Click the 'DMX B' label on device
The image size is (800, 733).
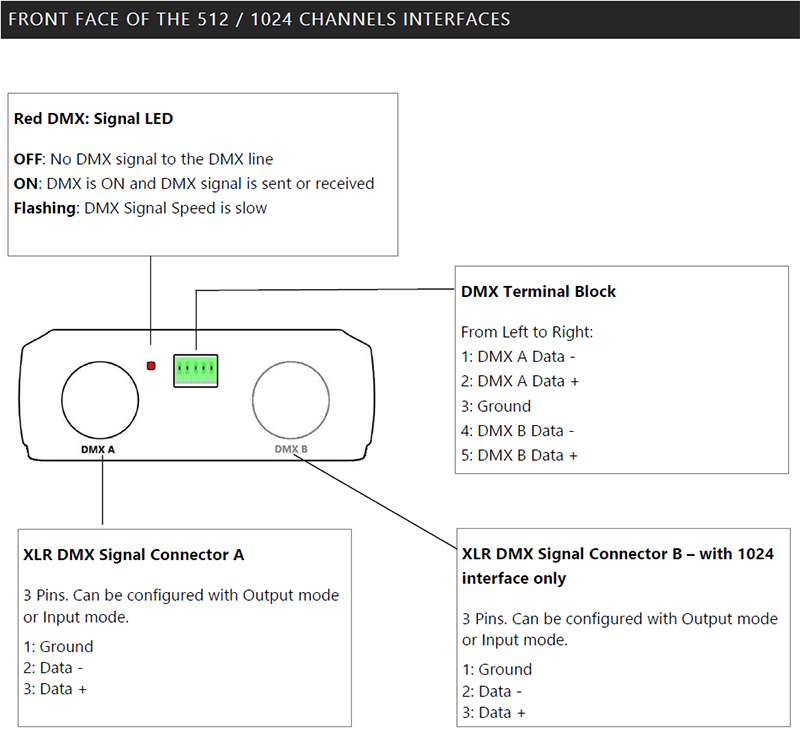(x=291, y=449)
